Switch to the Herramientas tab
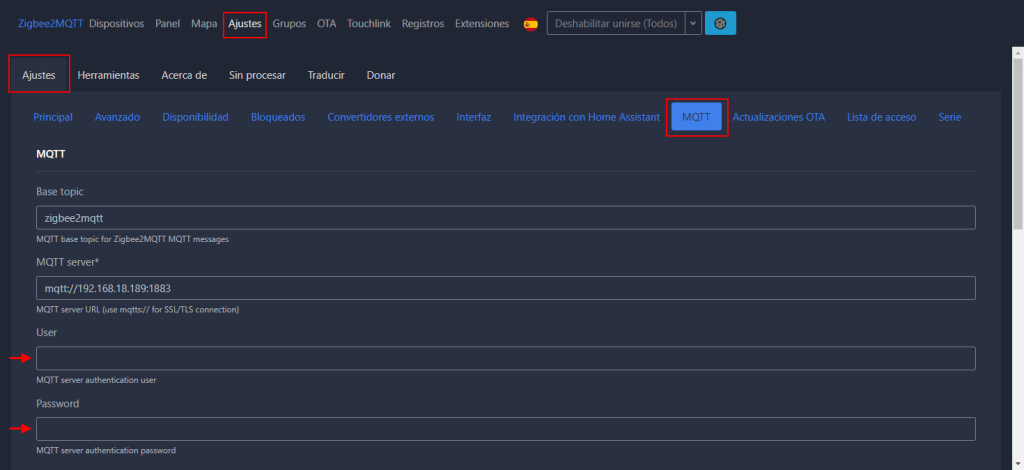The width and height of the screenshot is (1024, 470). coord(108,75)
